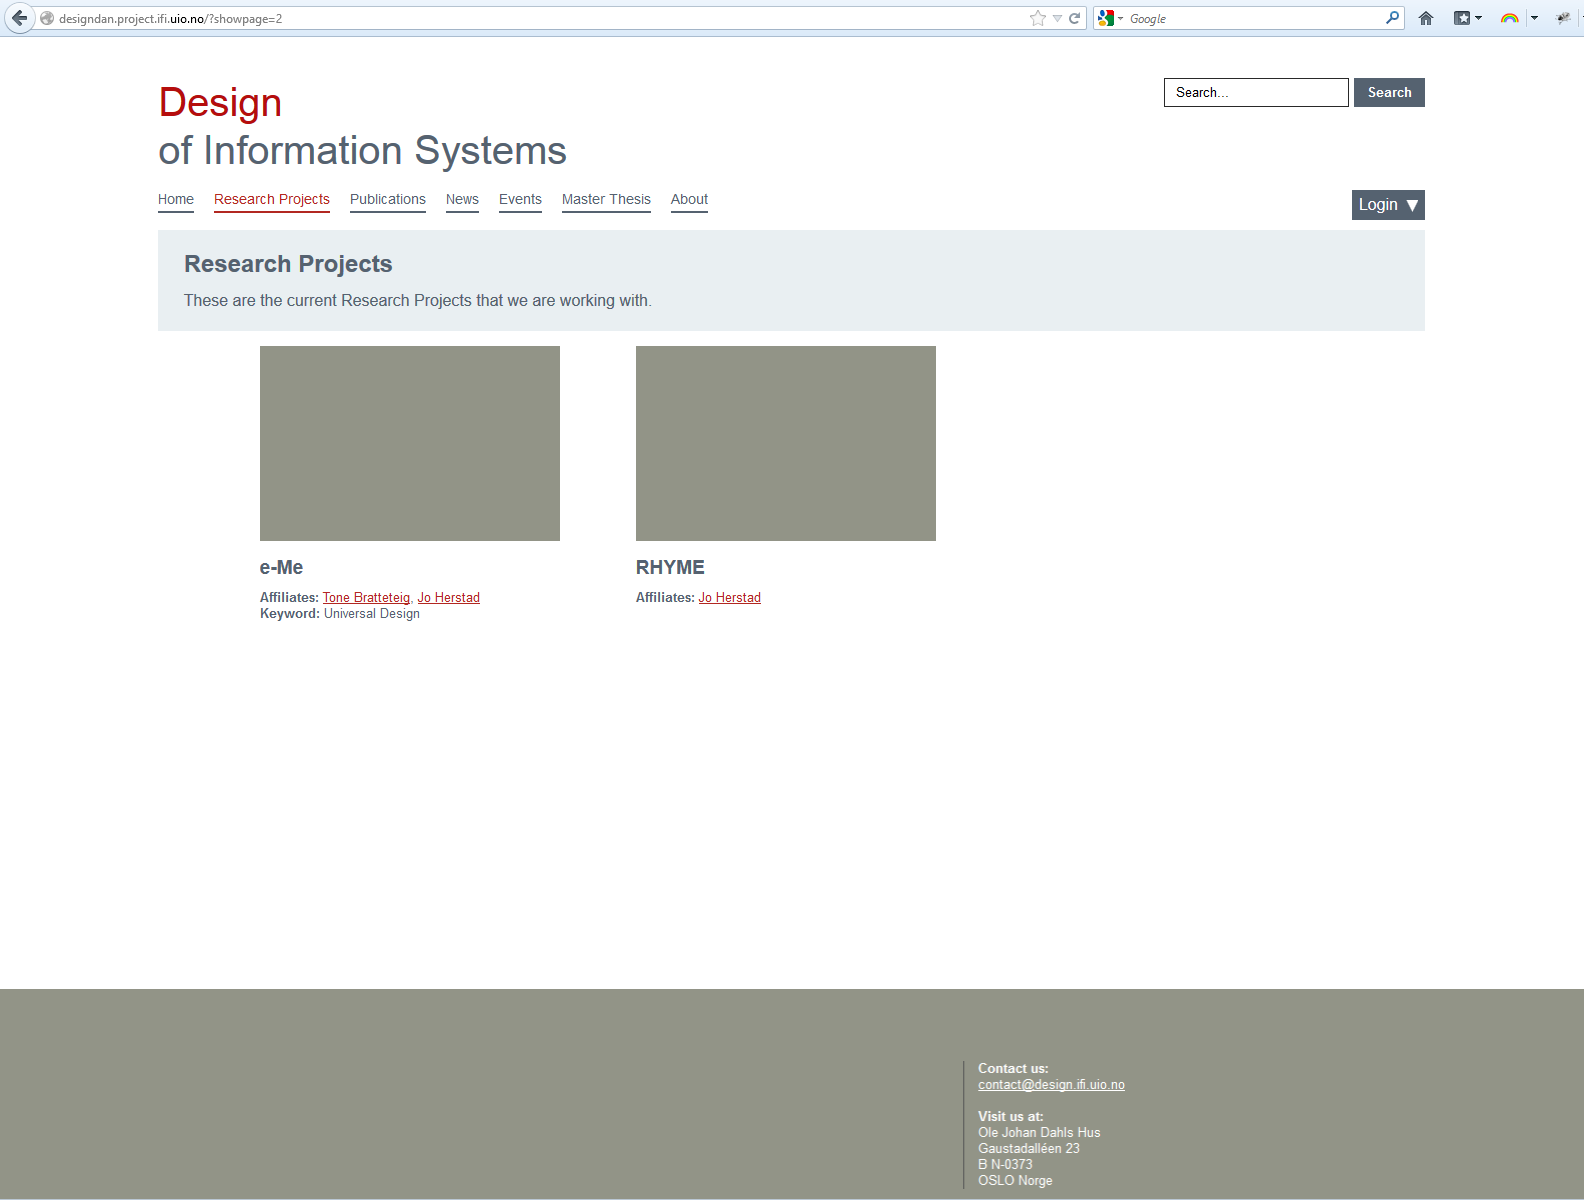Click the Research Projects heading
The image size is (1584, 1200).
coord(288,264)
